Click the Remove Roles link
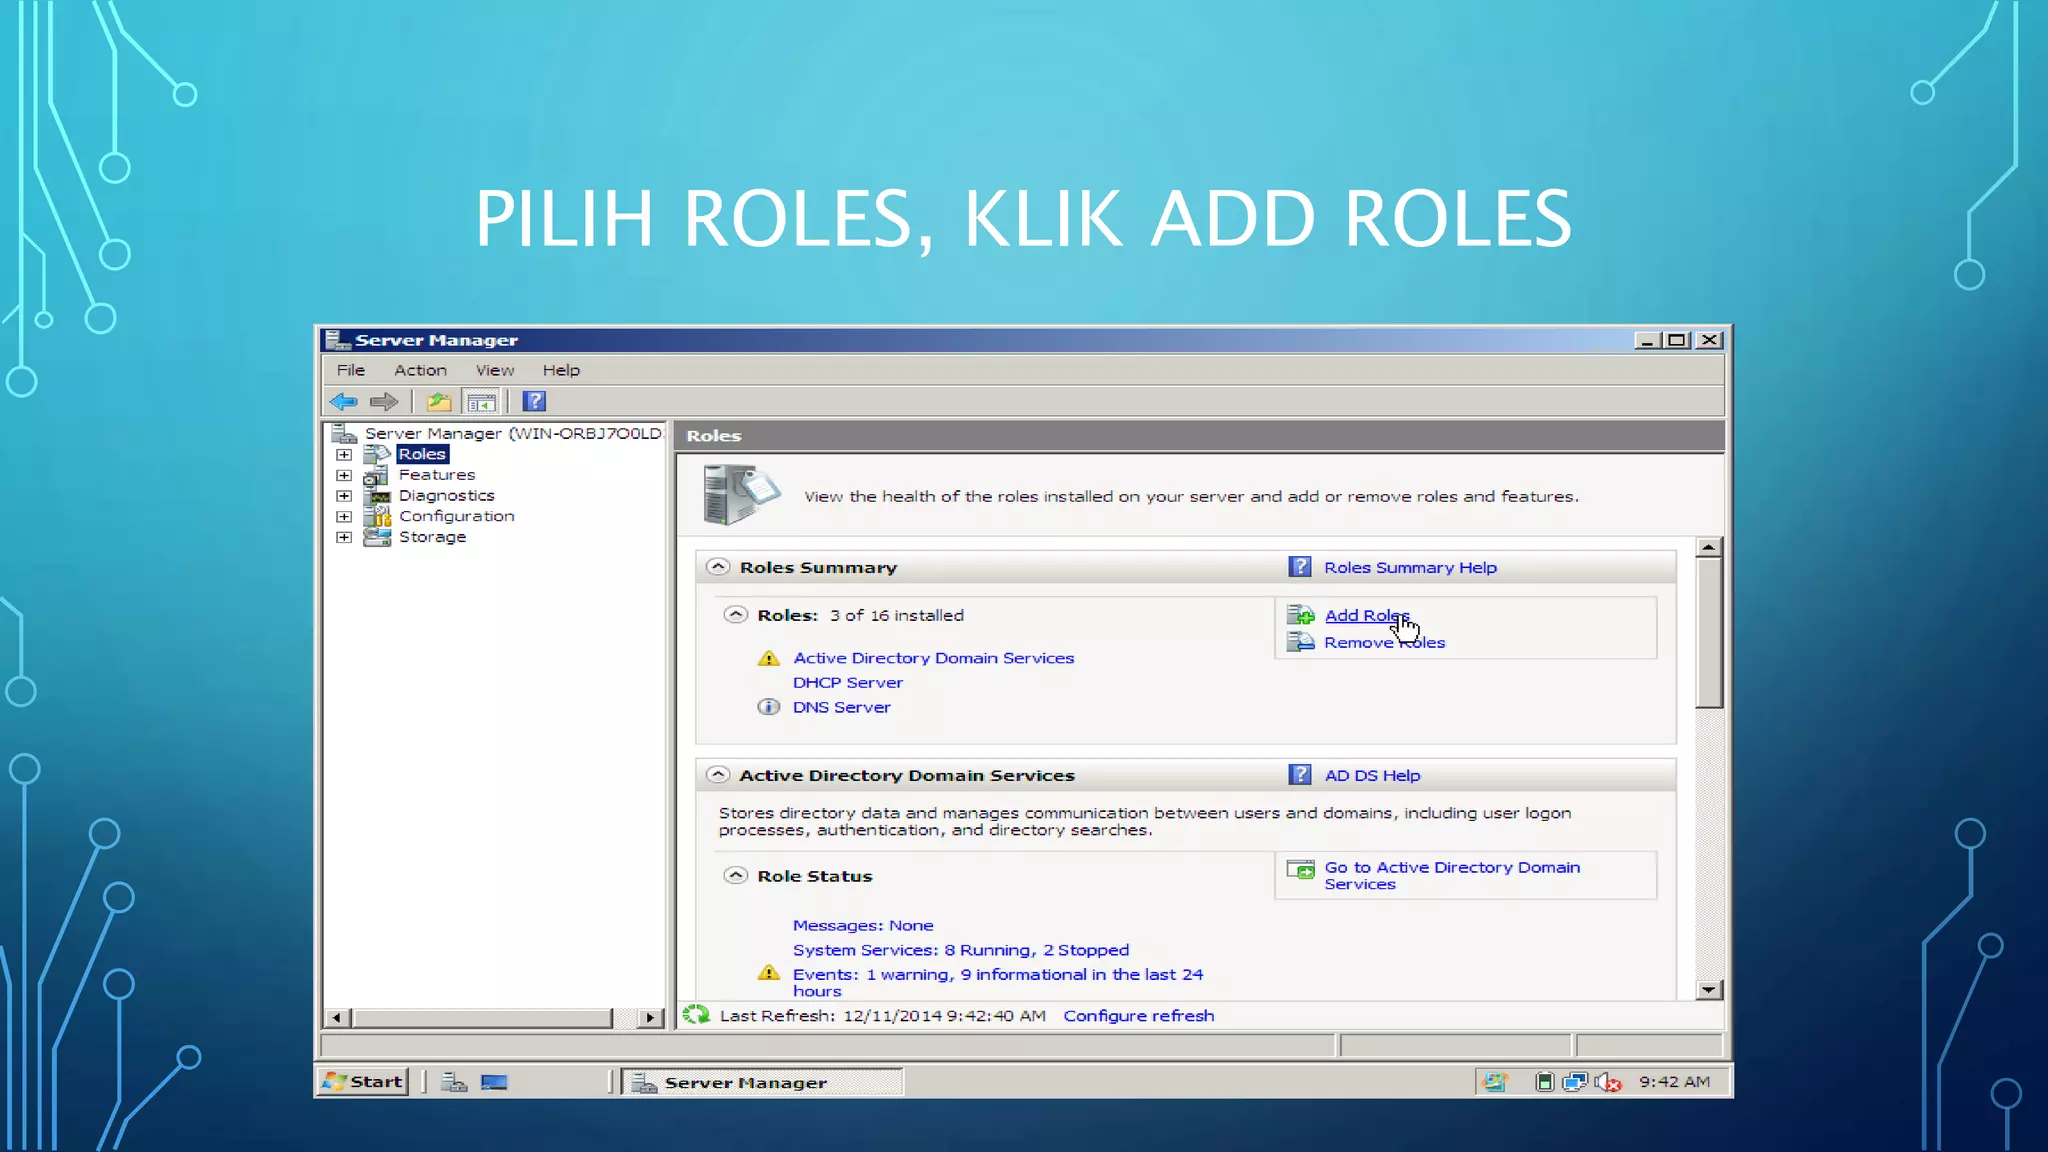 point(1385,643)
